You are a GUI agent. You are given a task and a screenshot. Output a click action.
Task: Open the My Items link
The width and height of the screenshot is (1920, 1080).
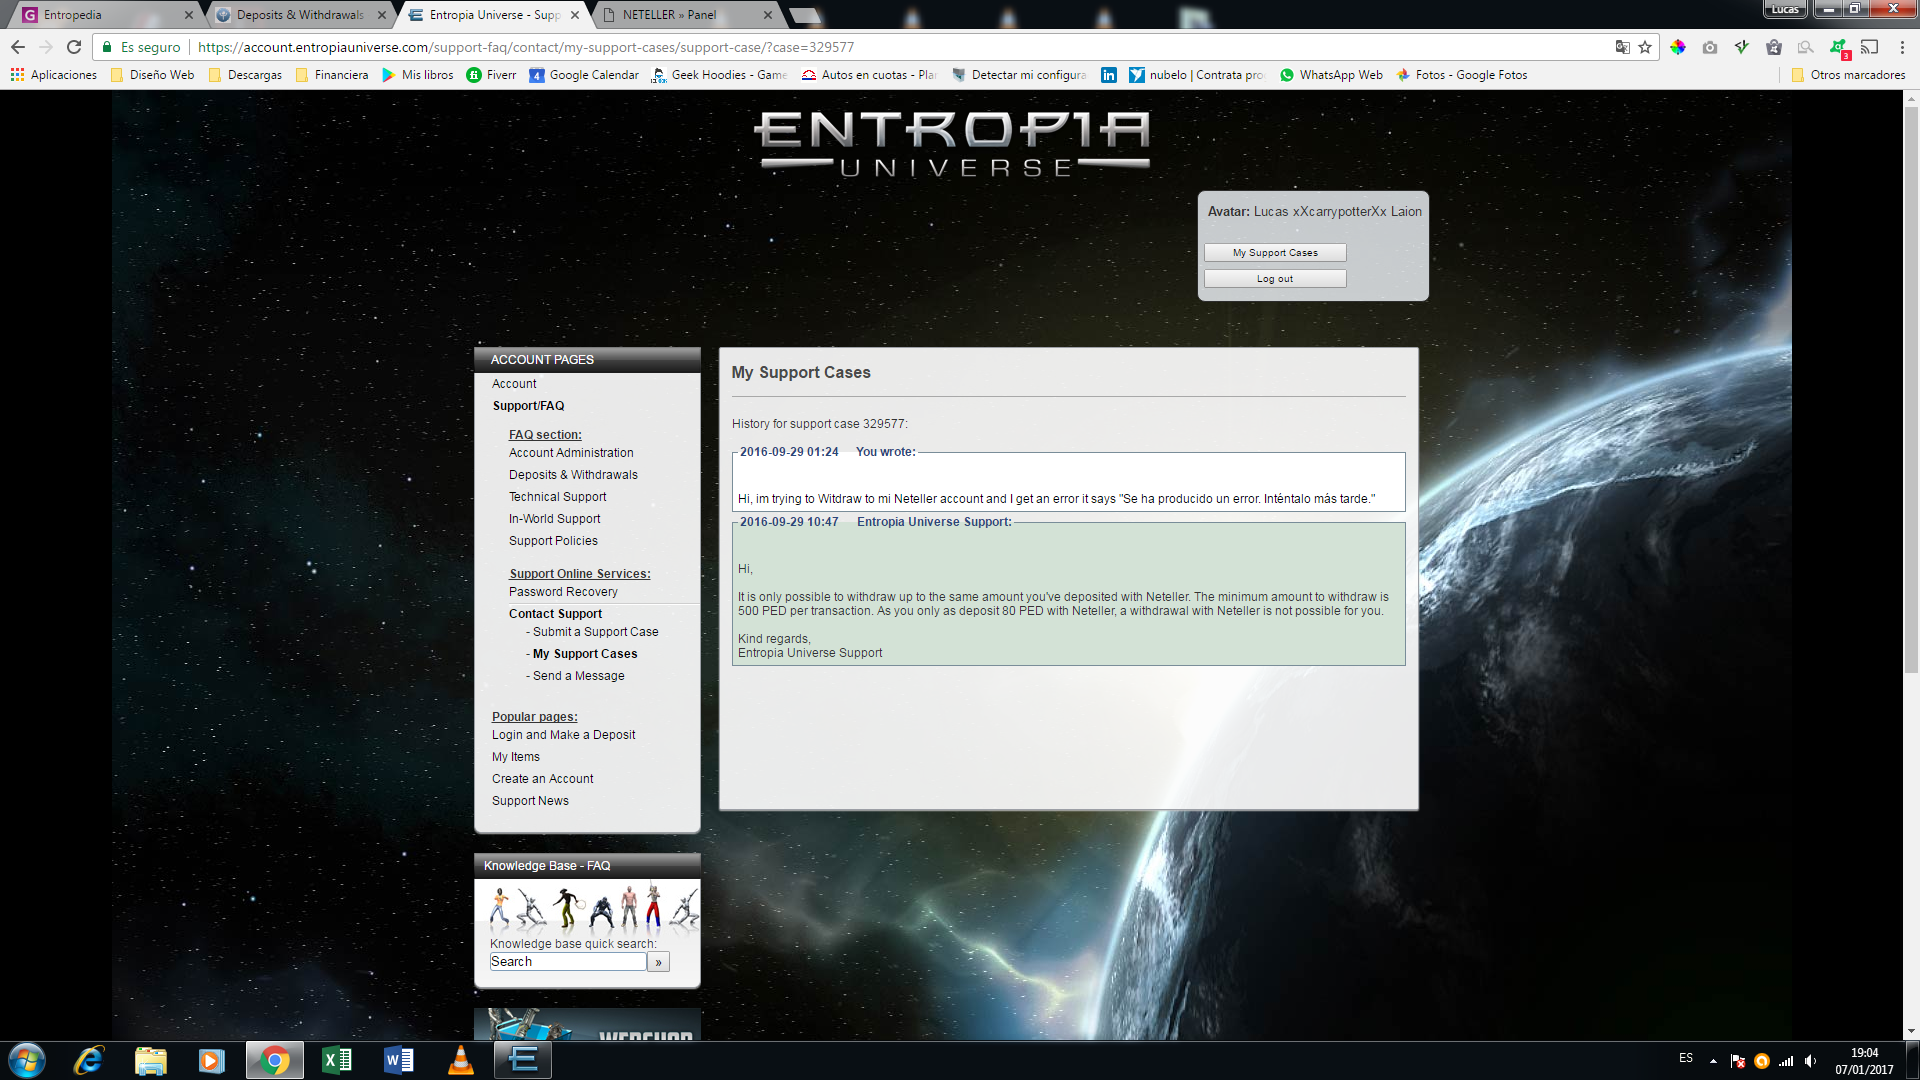(x=515, y=757)
